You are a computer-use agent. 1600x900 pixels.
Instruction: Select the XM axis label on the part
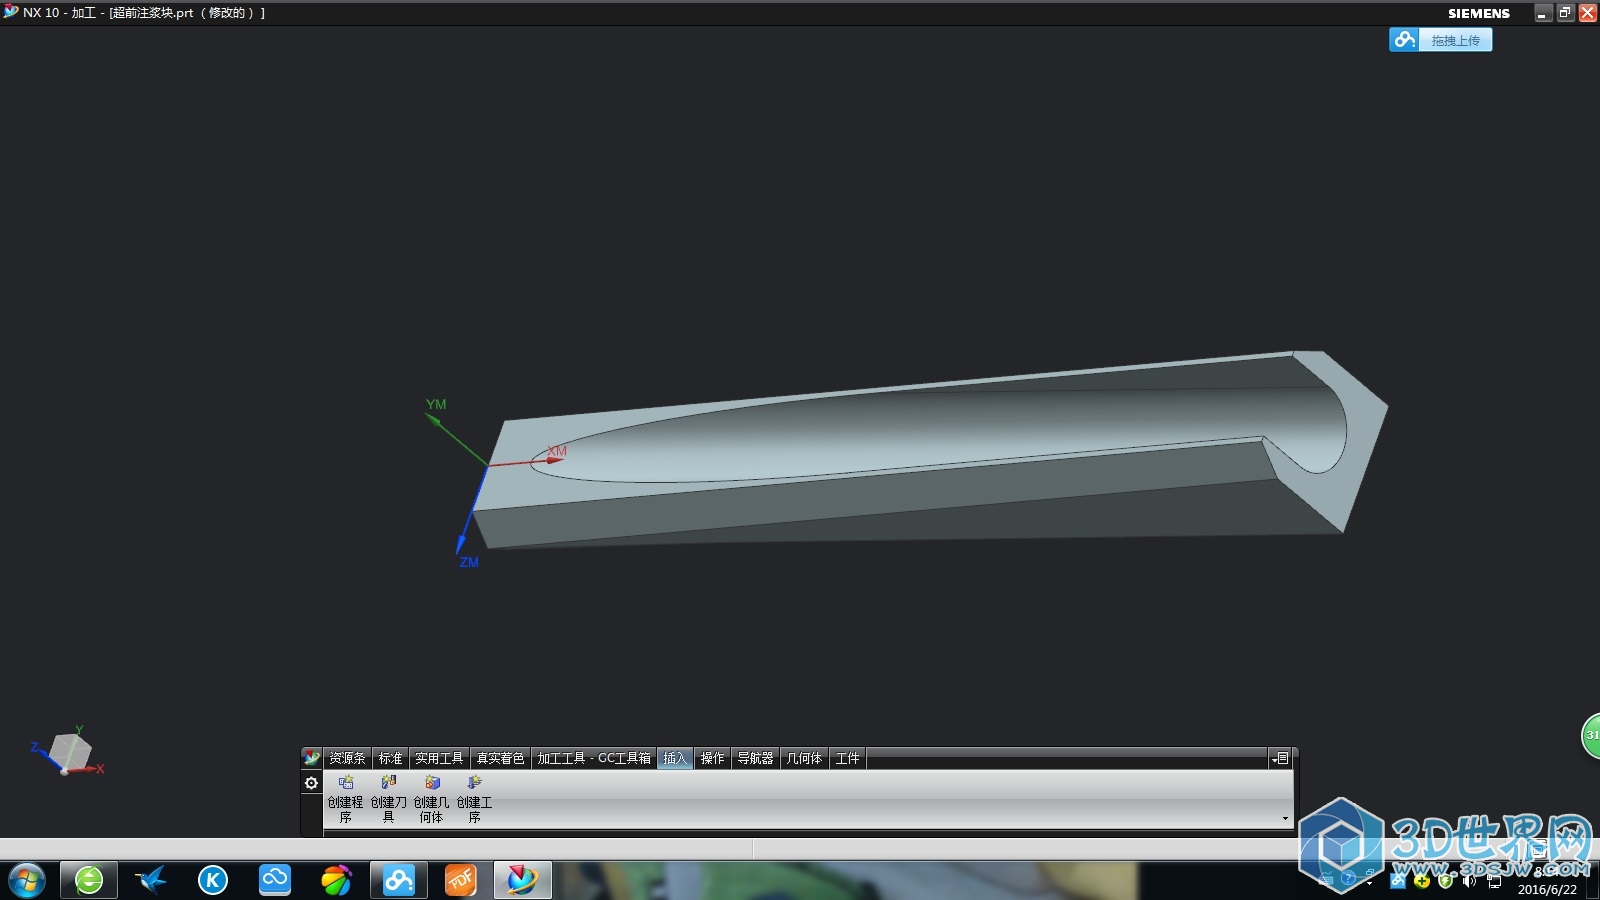pyautogui.click(x=557, y=451)
